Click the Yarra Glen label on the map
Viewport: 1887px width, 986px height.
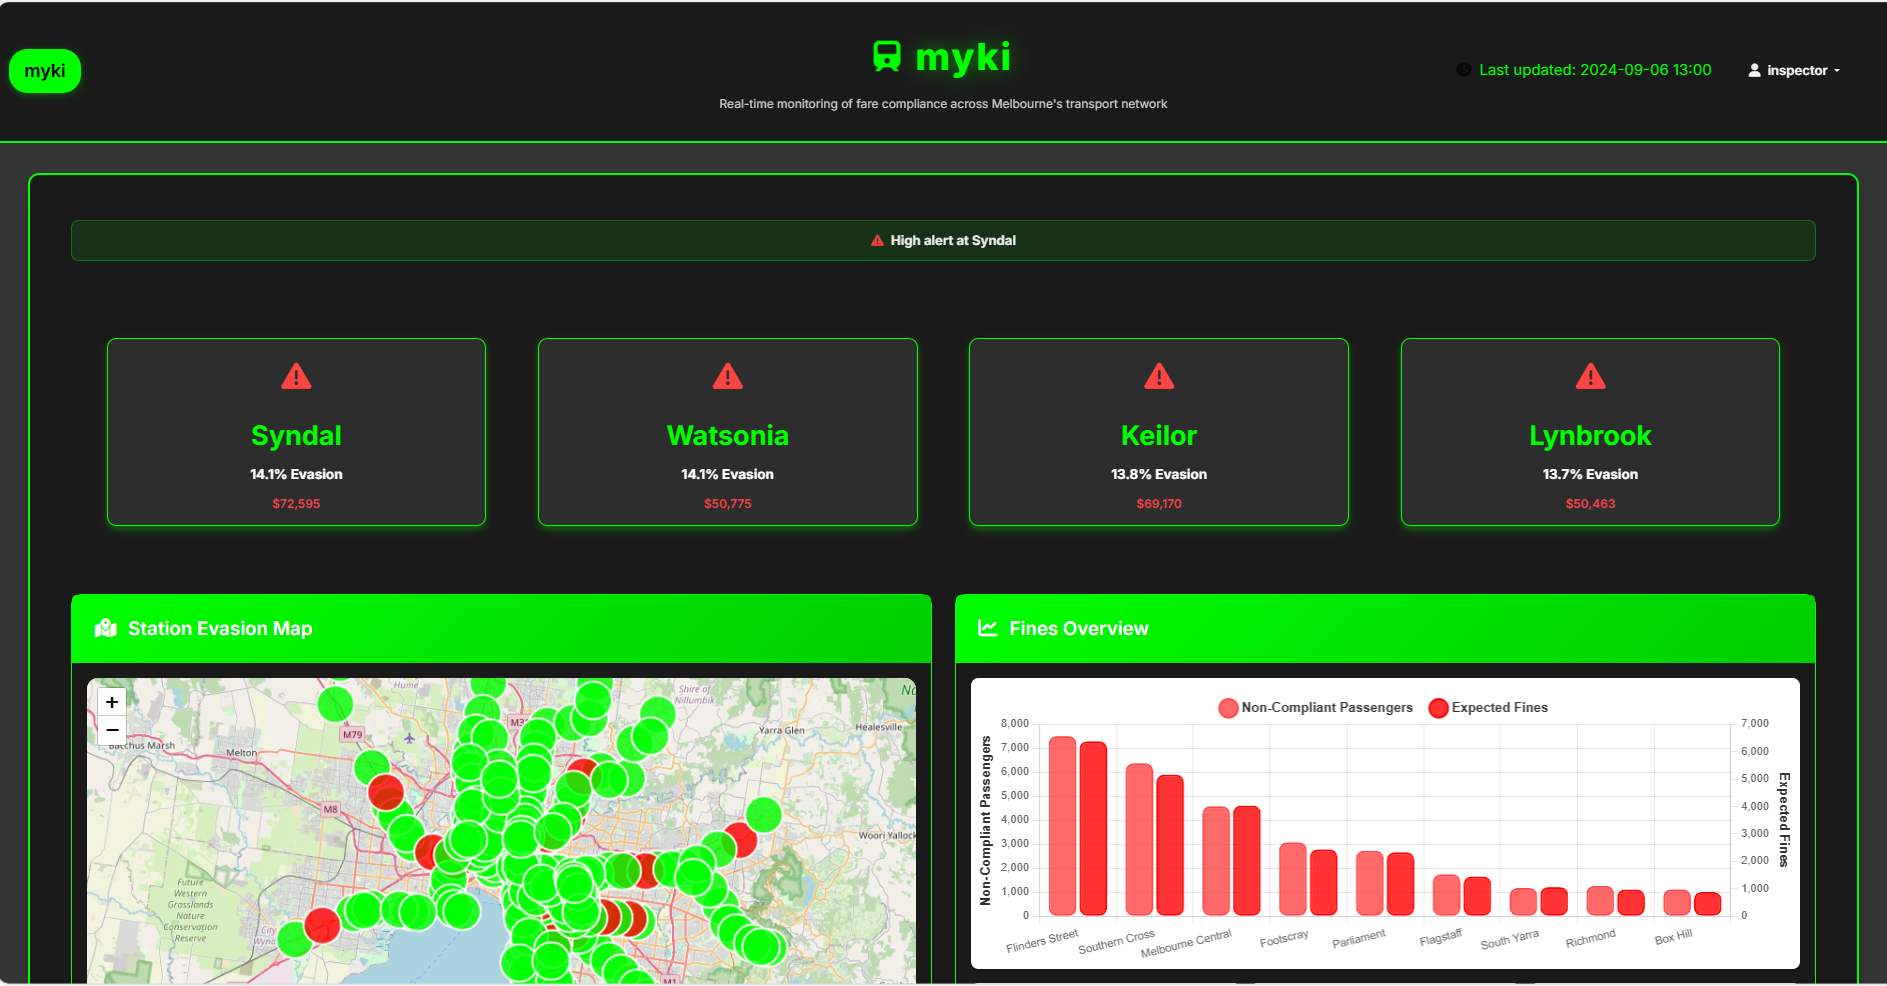coord(781,730)
